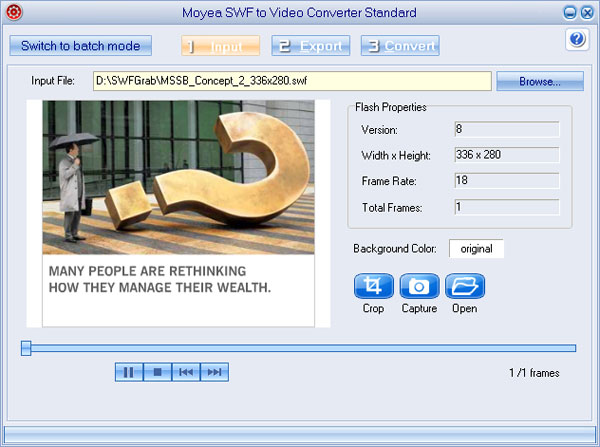Click the bottom conversion progress bar

(300, 435)
